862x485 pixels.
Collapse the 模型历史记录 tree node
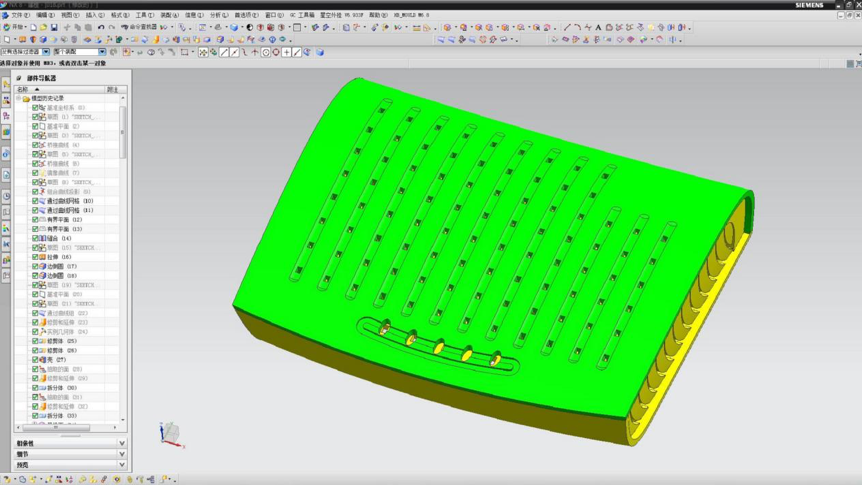pos(19,98)
